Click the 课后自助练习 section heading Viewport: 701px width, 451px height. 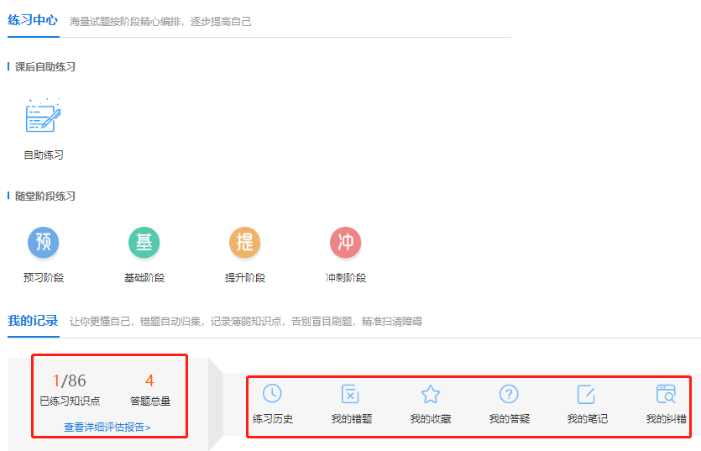[45, 67]
